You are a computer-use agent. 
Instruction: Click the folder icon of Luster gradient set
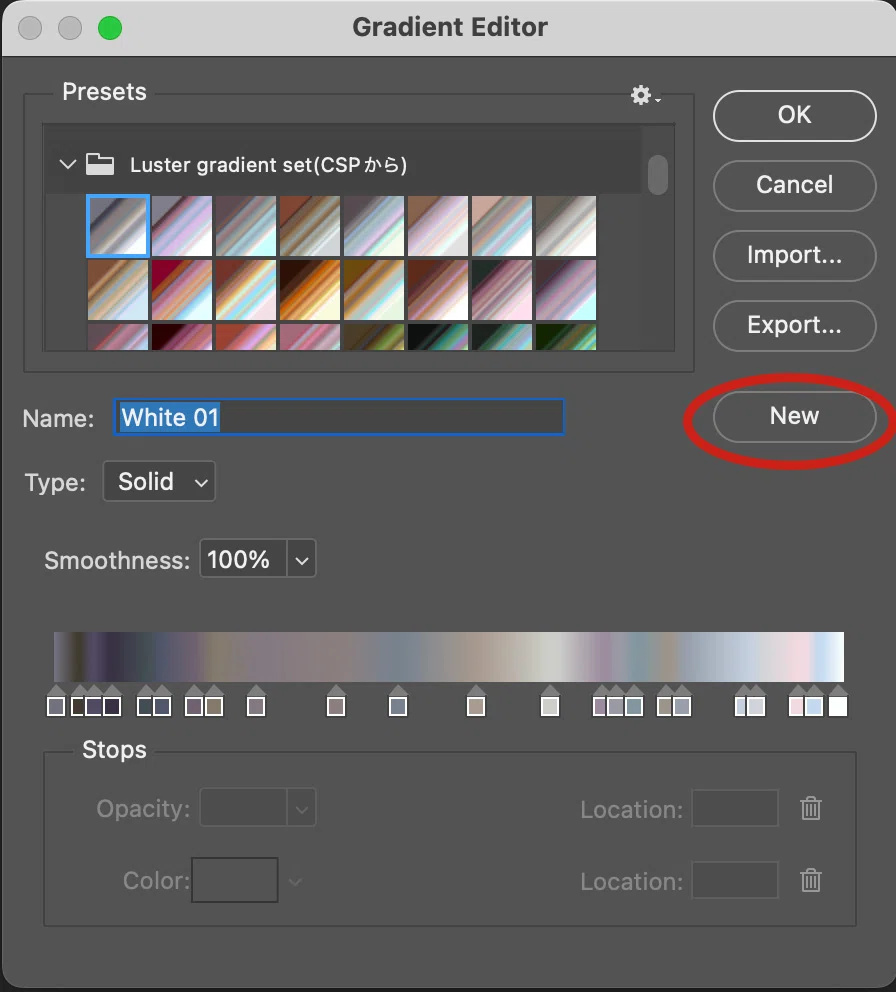pos(100,164)
